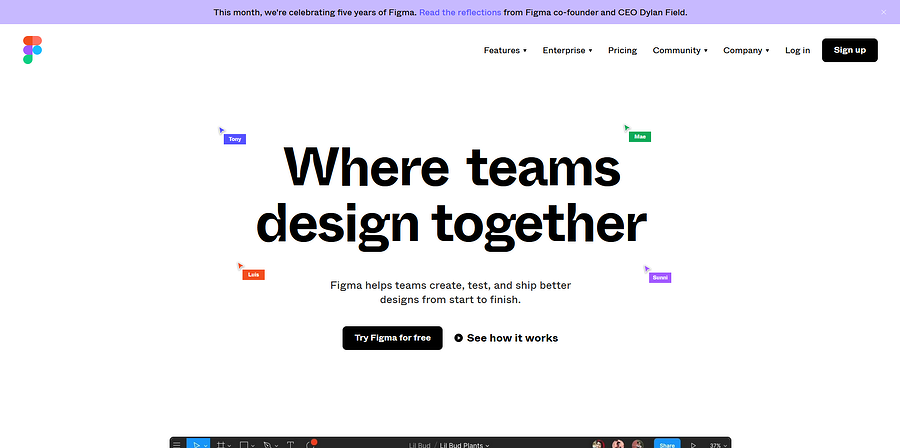Select the Pen tool in the editor toolbar
This screenshot has width=900, height=448.
(268, 443)
